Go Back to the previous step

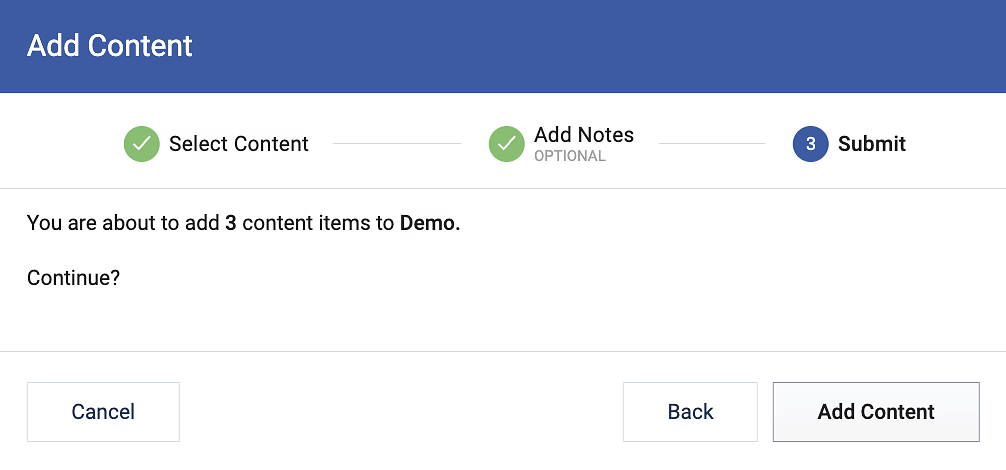(x=690, y=412)
